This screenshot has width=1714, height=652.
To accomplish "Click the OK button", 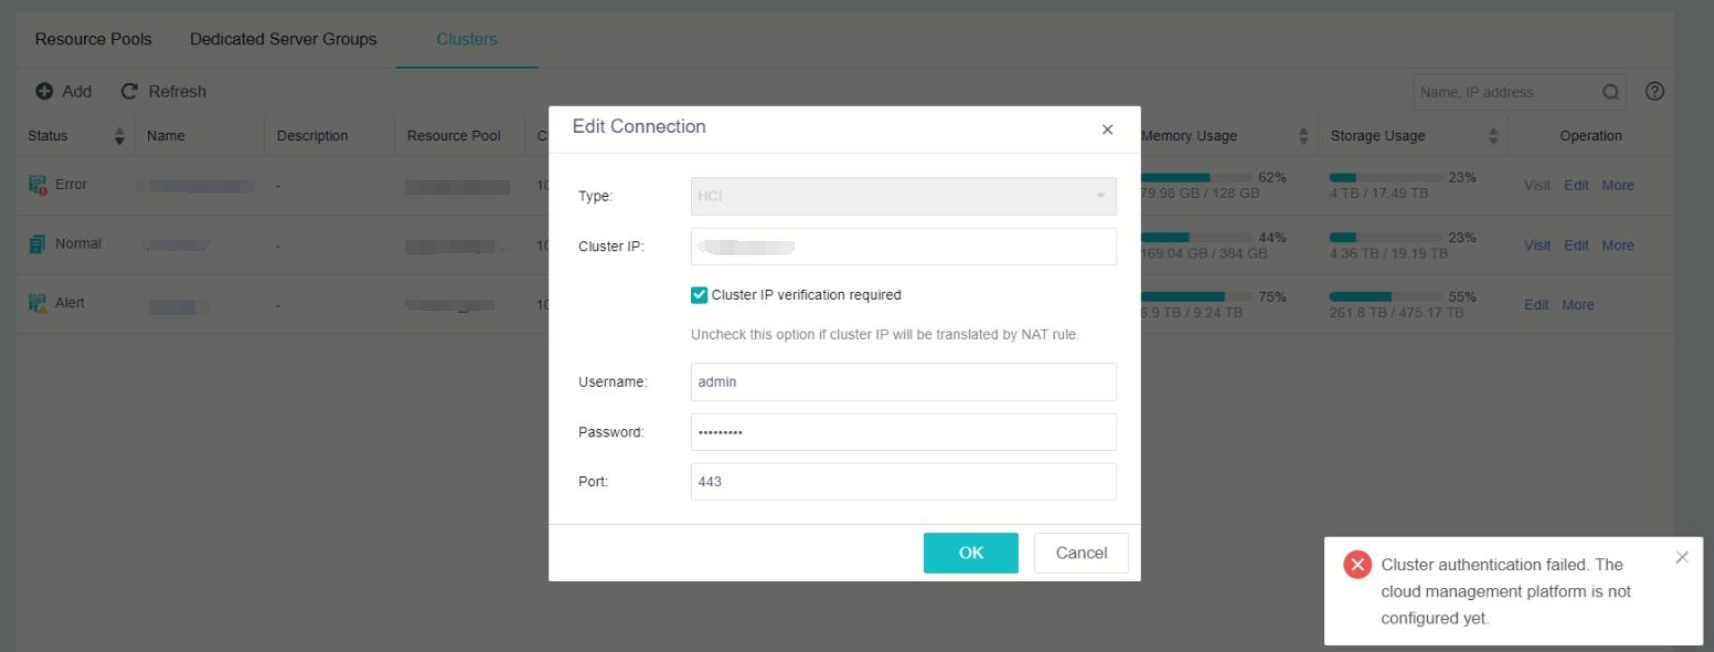I will [970, 553].
